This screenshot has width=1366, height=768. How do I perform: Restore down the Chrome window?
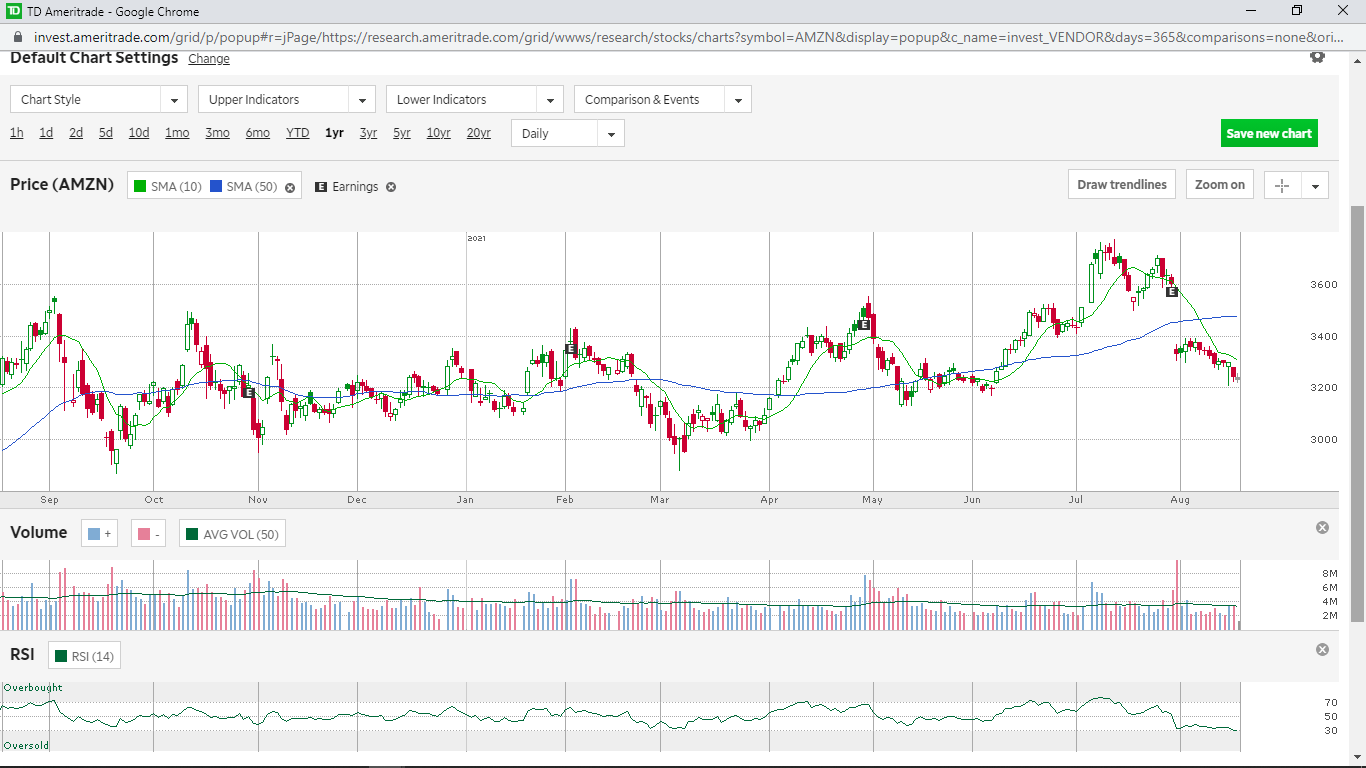1297,11
